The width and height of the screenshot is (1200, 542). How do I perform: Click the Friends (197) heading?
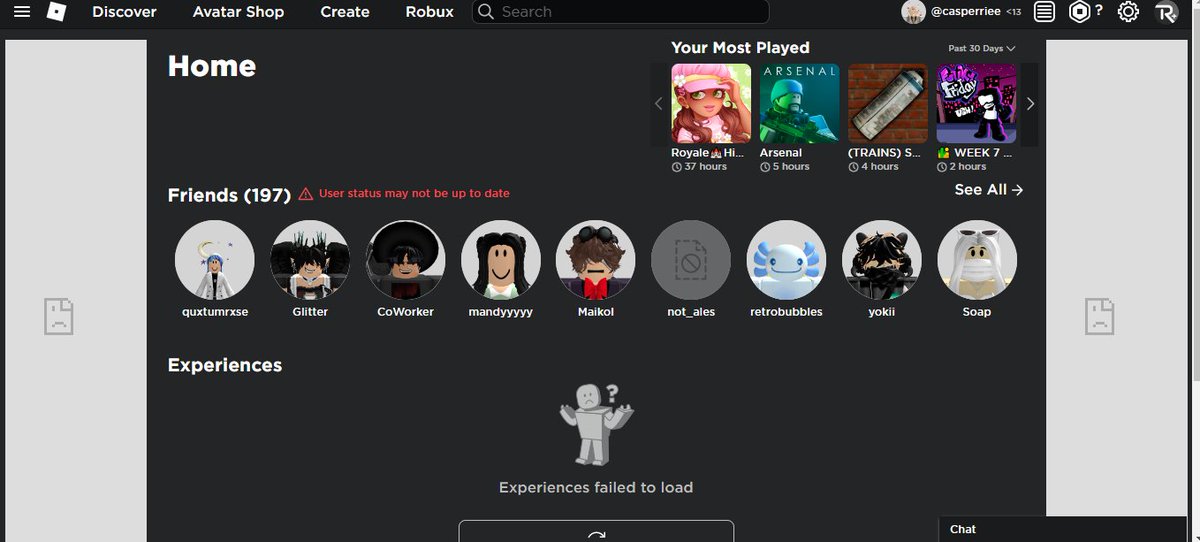(229, 195)
